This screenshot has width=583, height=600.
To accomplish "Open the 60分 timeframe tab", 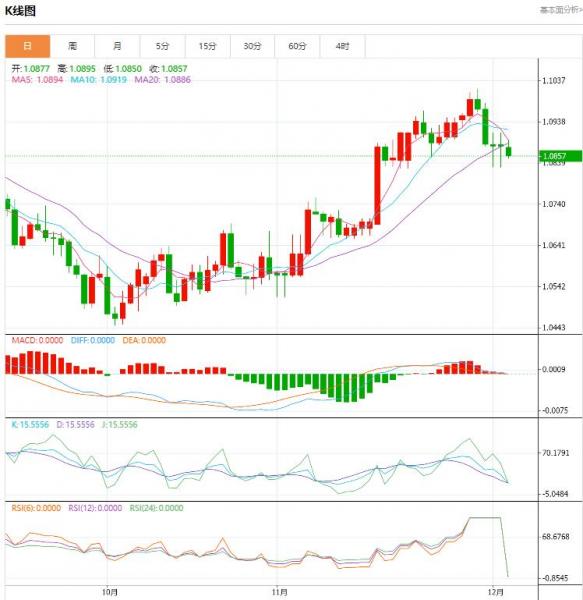I will pyautogui.click(x=297, y=46).
